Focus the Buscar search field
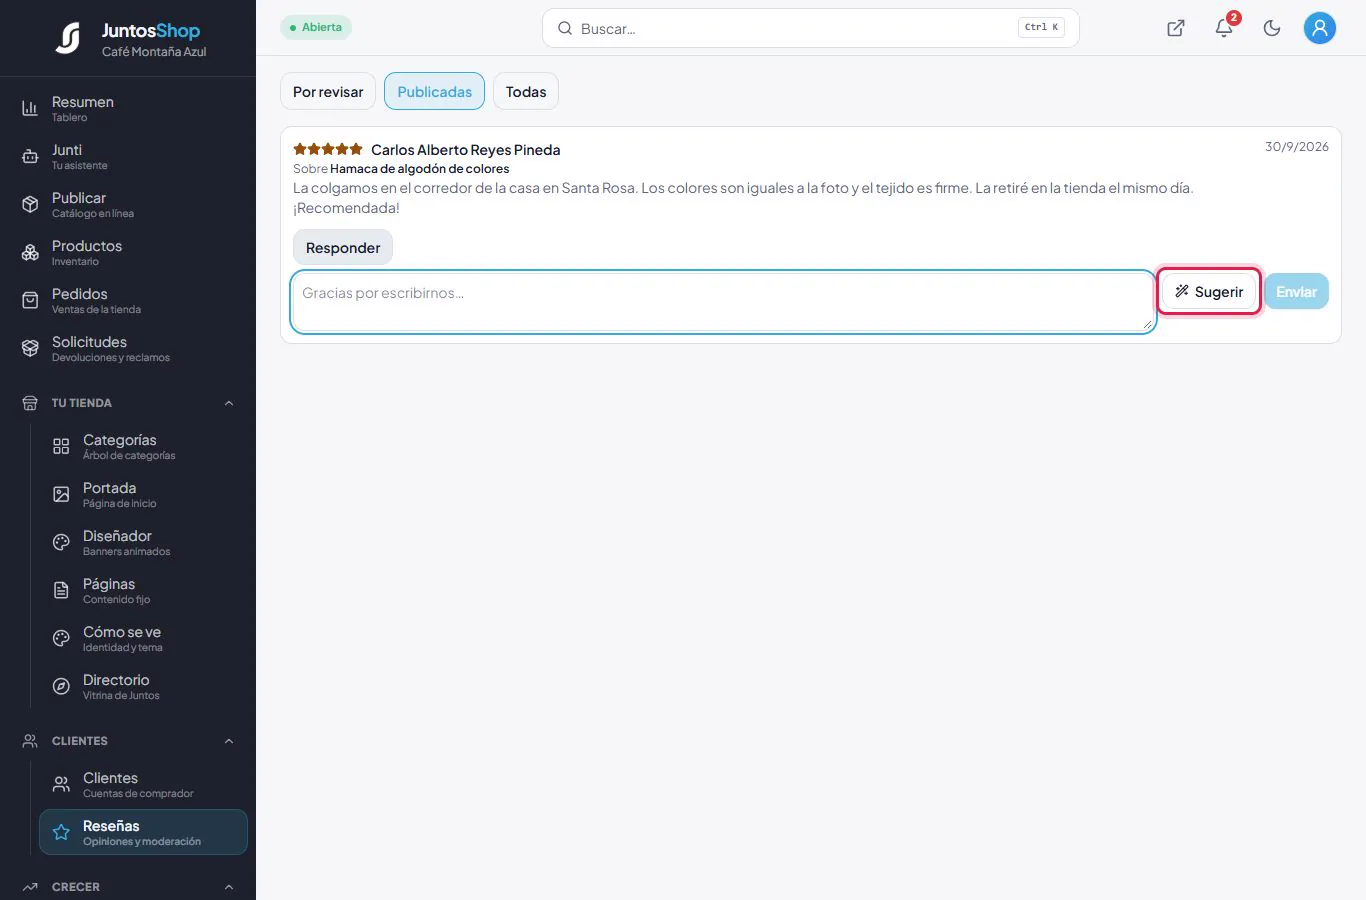 click(x=811, y=28)
